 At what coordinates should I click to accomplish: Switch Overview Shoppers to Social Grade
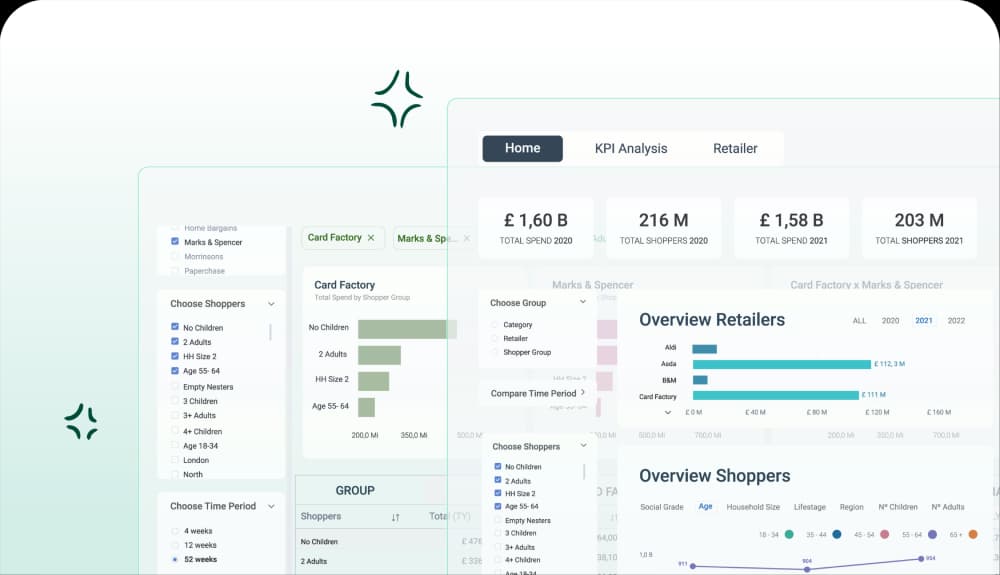(661, 507)
